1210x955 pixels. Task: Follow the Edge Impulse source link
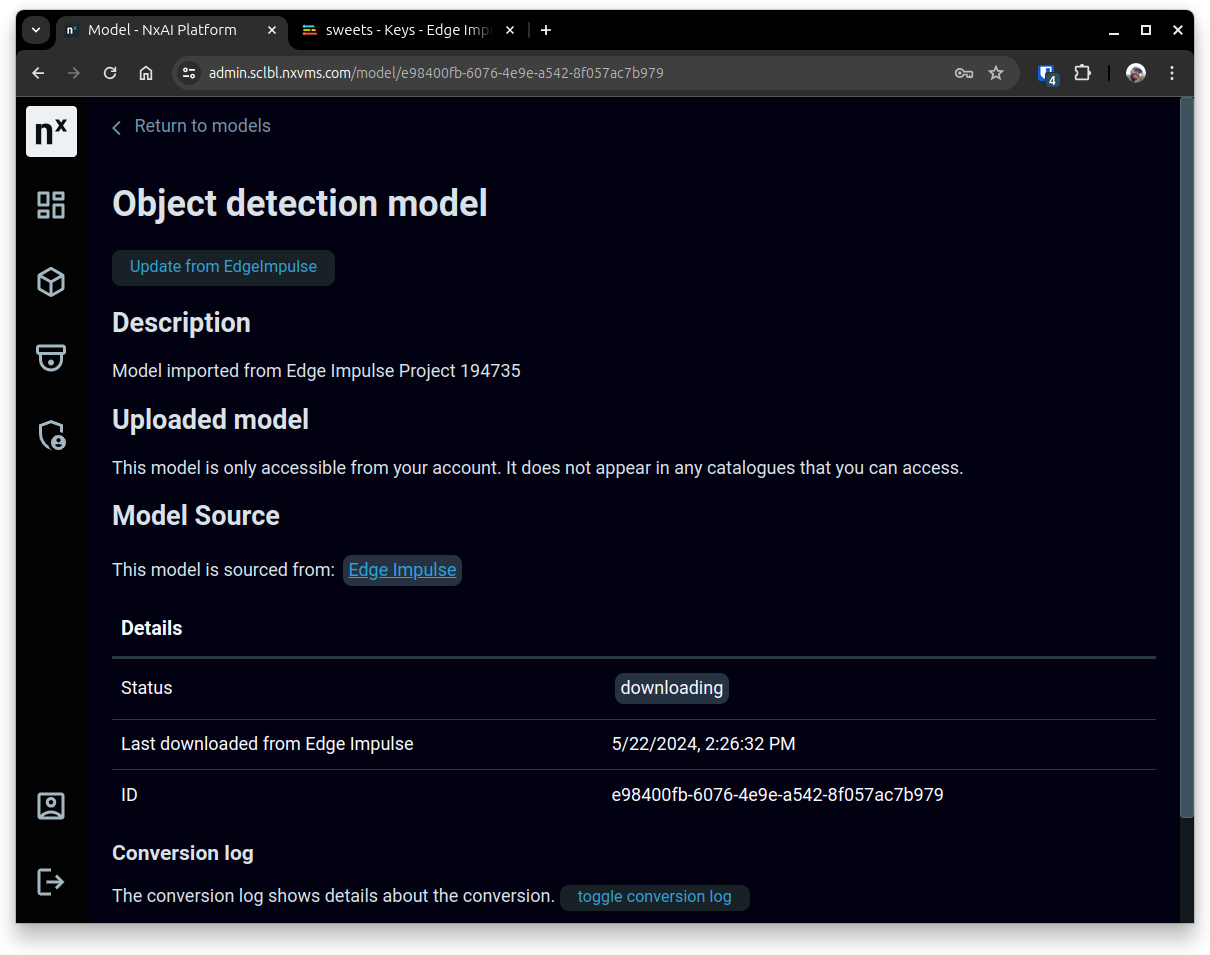tap(402, 570)
